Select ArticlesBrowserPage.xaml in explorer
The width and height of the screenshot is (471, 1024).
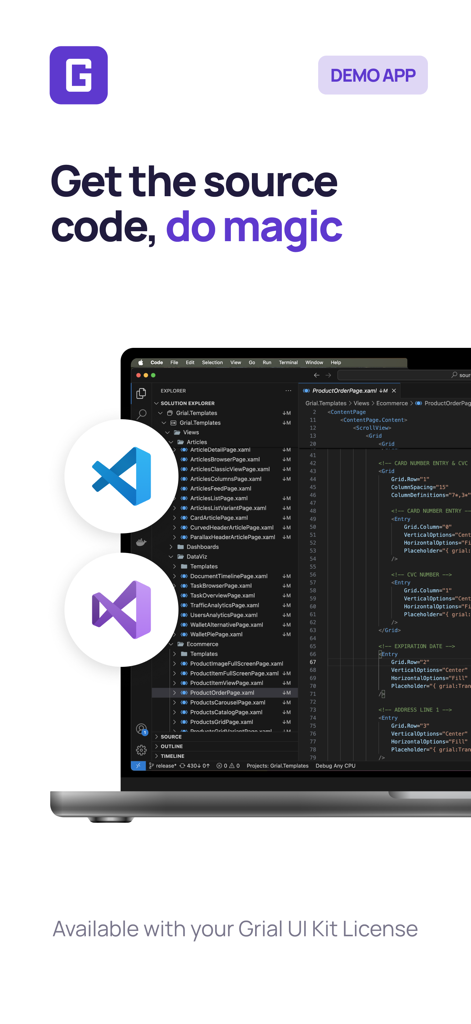pyautogui.click(x=225, y=459)
